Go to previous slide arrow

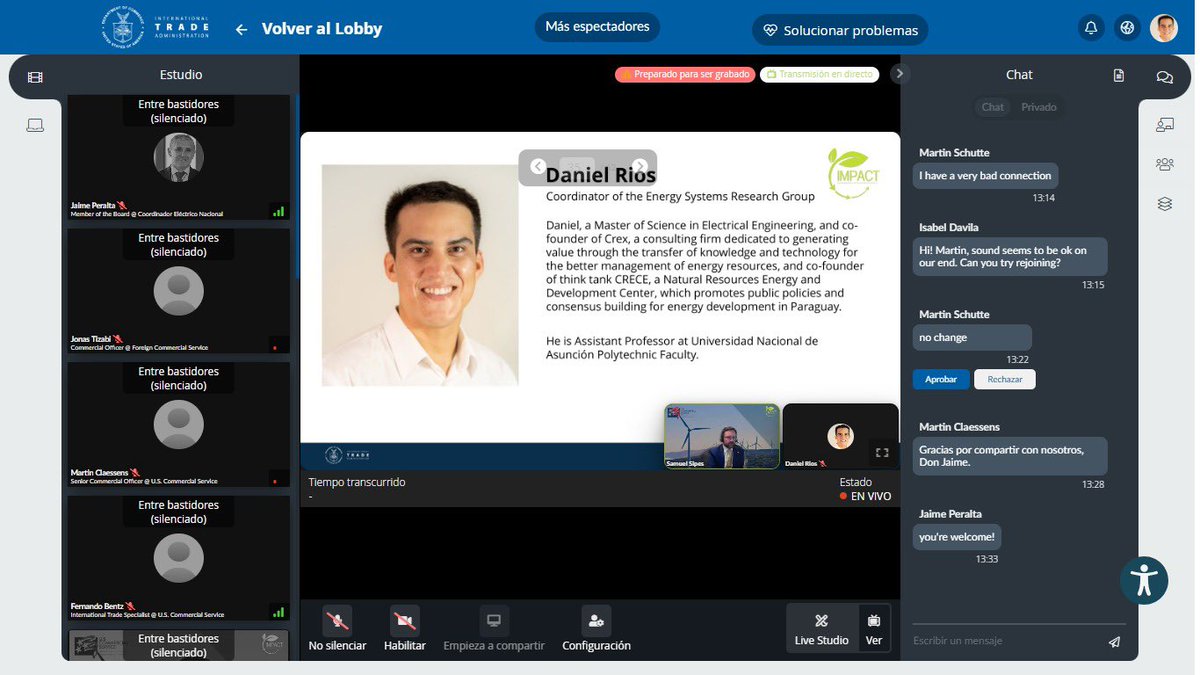pos(538,167)
